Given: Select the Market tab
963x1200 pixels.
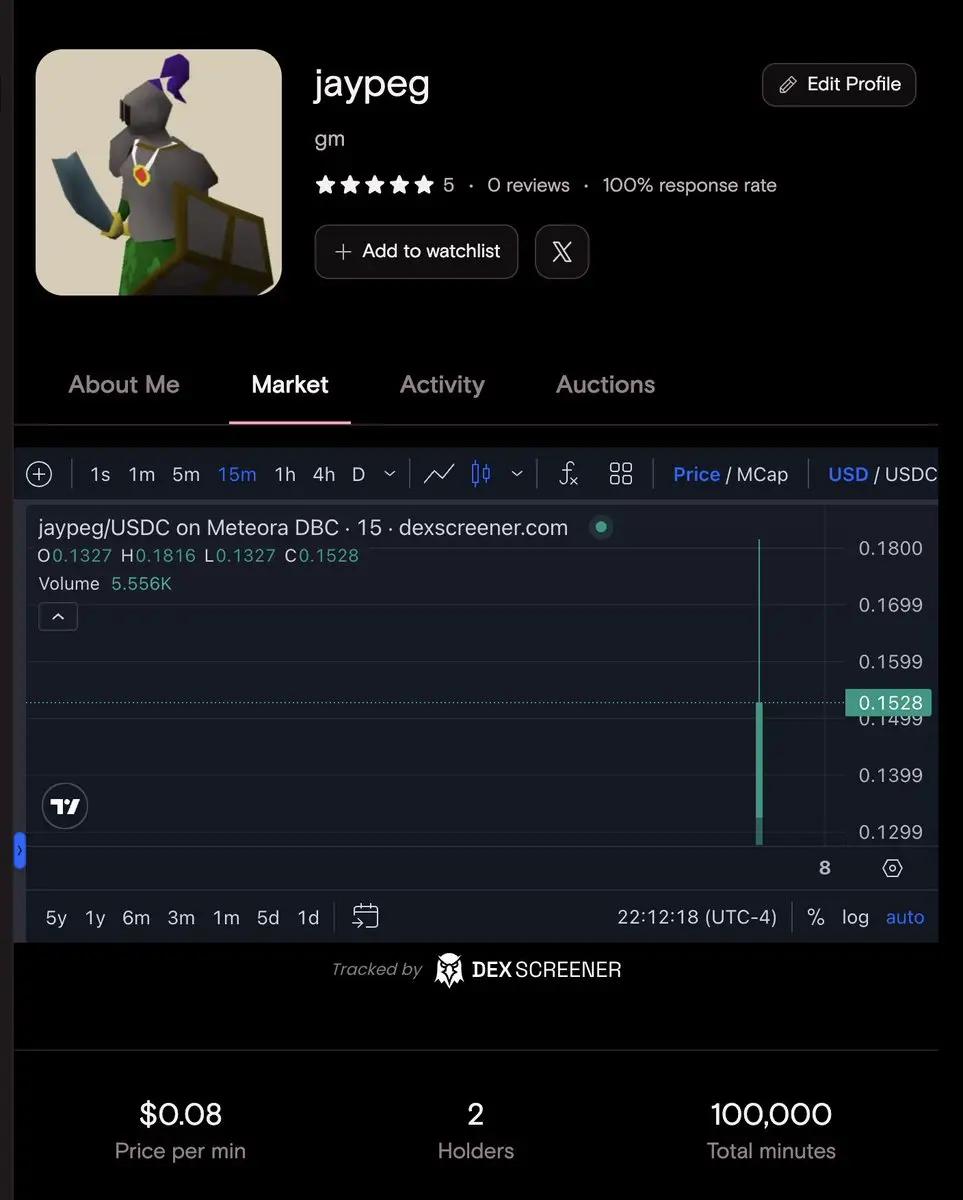Looking at the screenshot, I should click(x=290, y=385).
